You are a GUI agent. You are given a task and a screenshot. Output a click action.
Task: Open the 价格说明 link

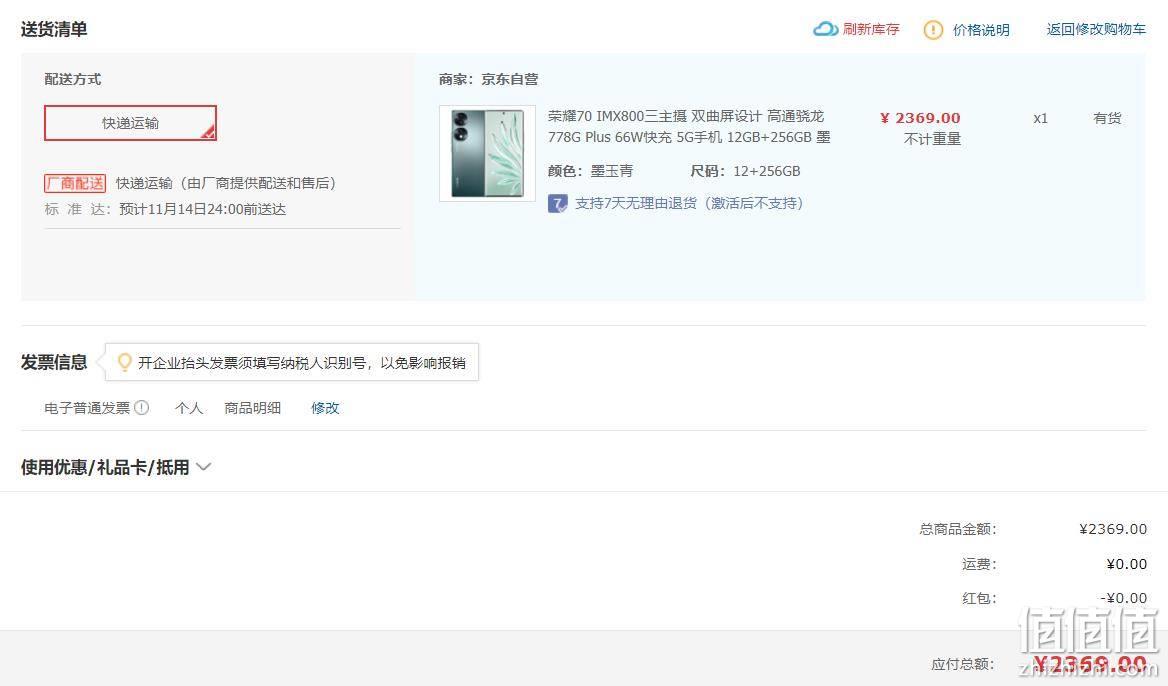[981, 30]
